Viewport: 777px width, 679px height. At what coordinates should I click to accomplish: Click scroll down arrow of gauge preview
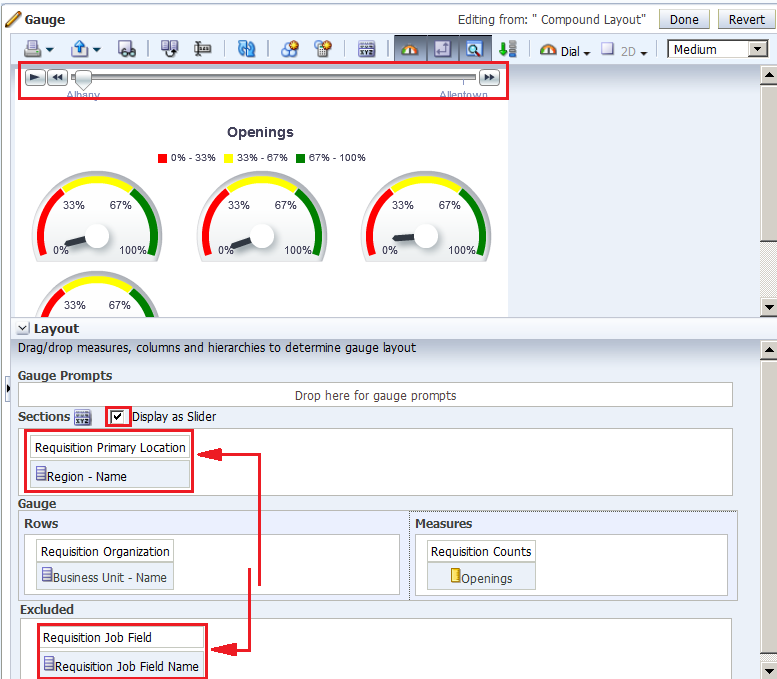[769, 307]
